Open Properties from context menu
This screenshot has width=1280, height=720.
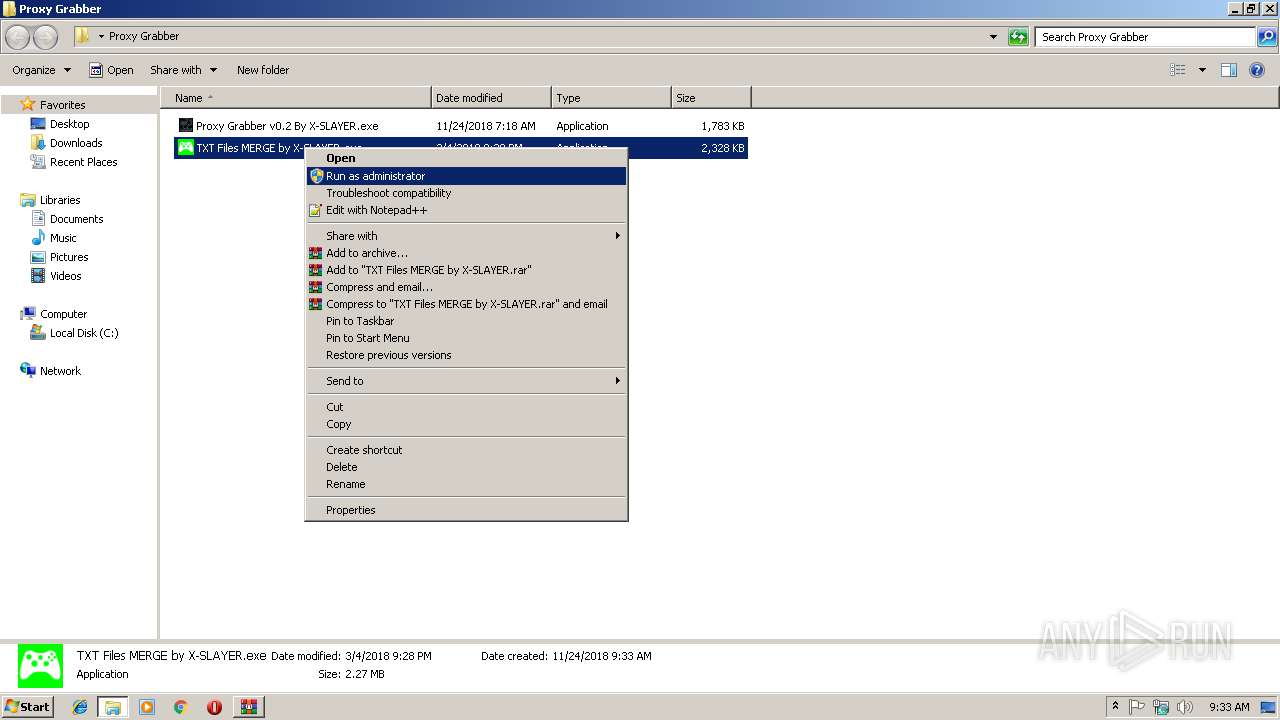coord(466,510)
